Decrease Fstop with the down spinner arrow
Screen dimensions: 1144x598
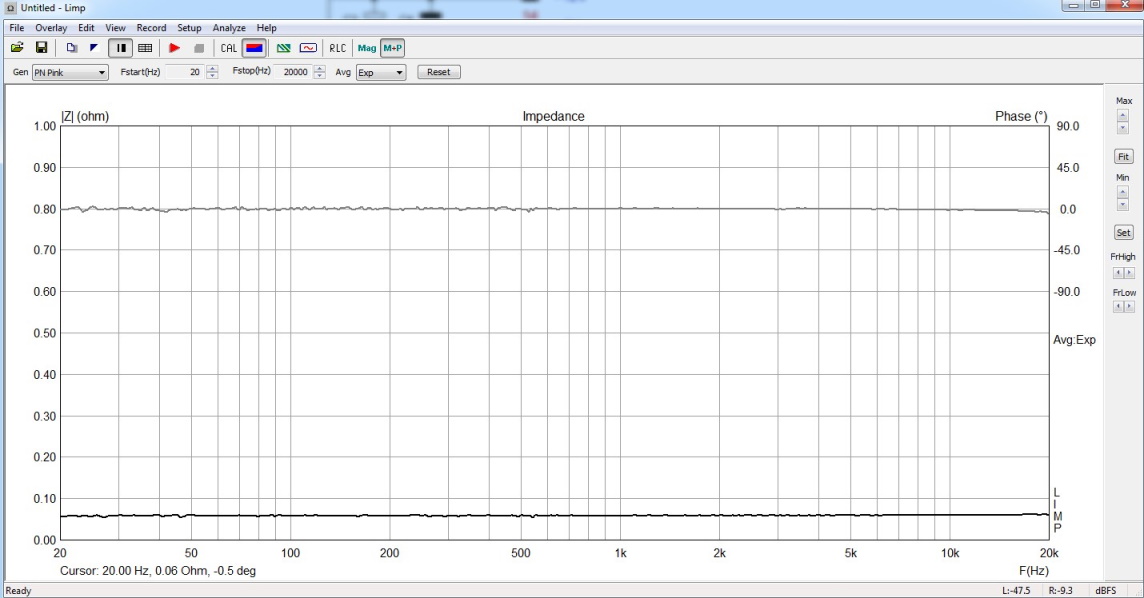click(320, 76)
